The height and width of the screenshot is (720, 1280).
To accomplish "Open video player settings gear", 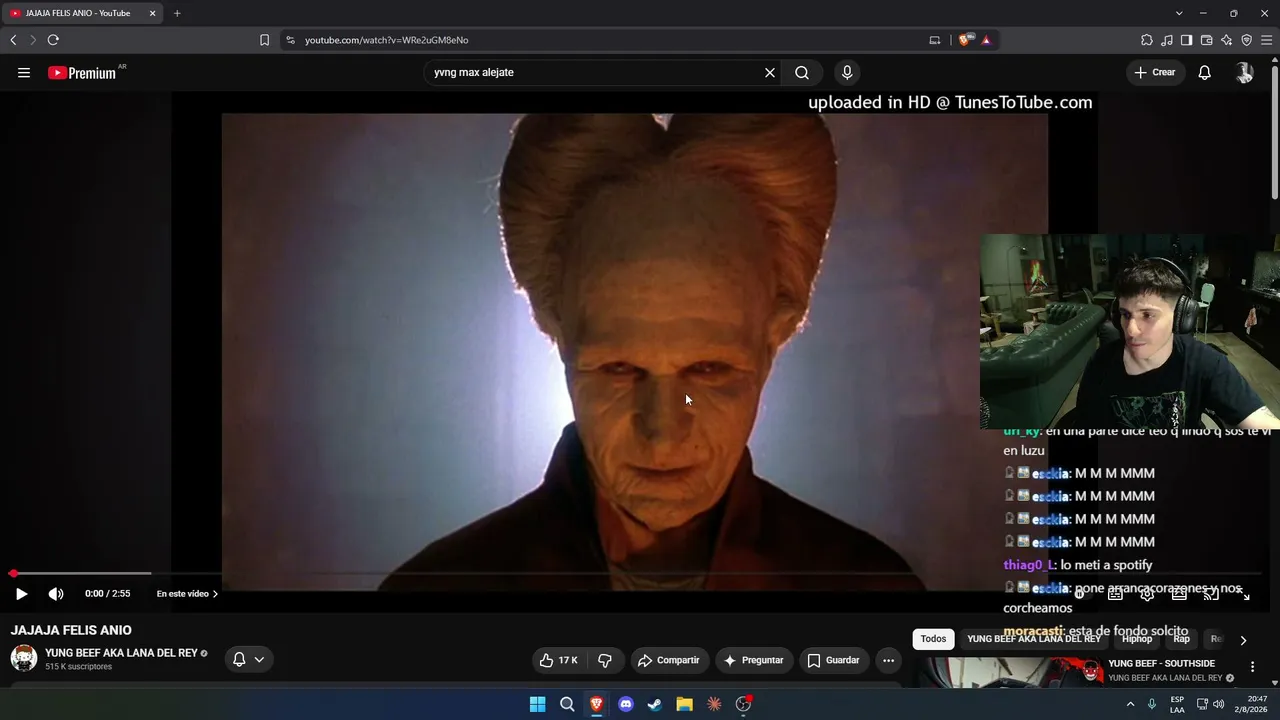I will click(1147, 594).
